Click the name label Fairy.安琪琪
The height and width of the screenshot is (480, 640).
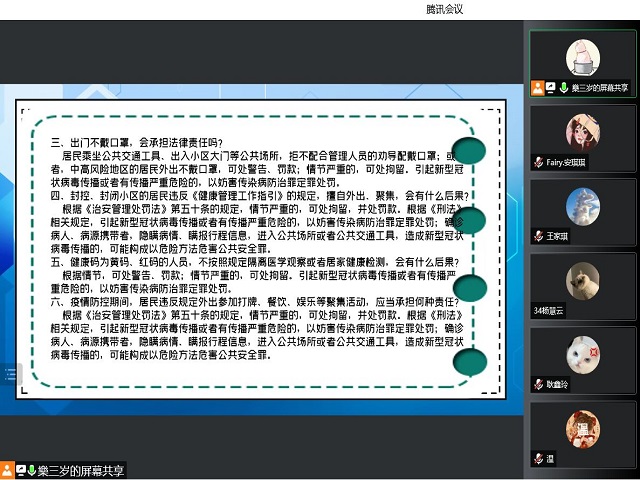click(x=566, y=162)
